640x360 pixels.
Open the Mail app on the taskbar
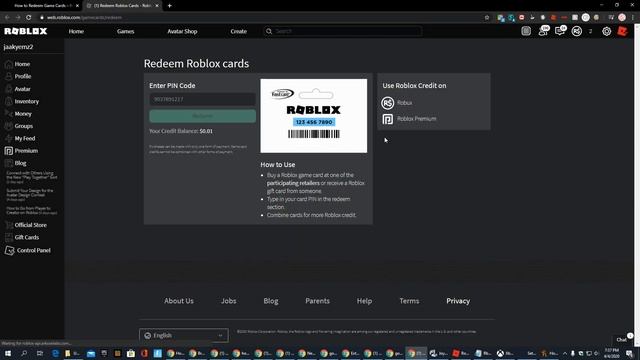pos(91,353)
